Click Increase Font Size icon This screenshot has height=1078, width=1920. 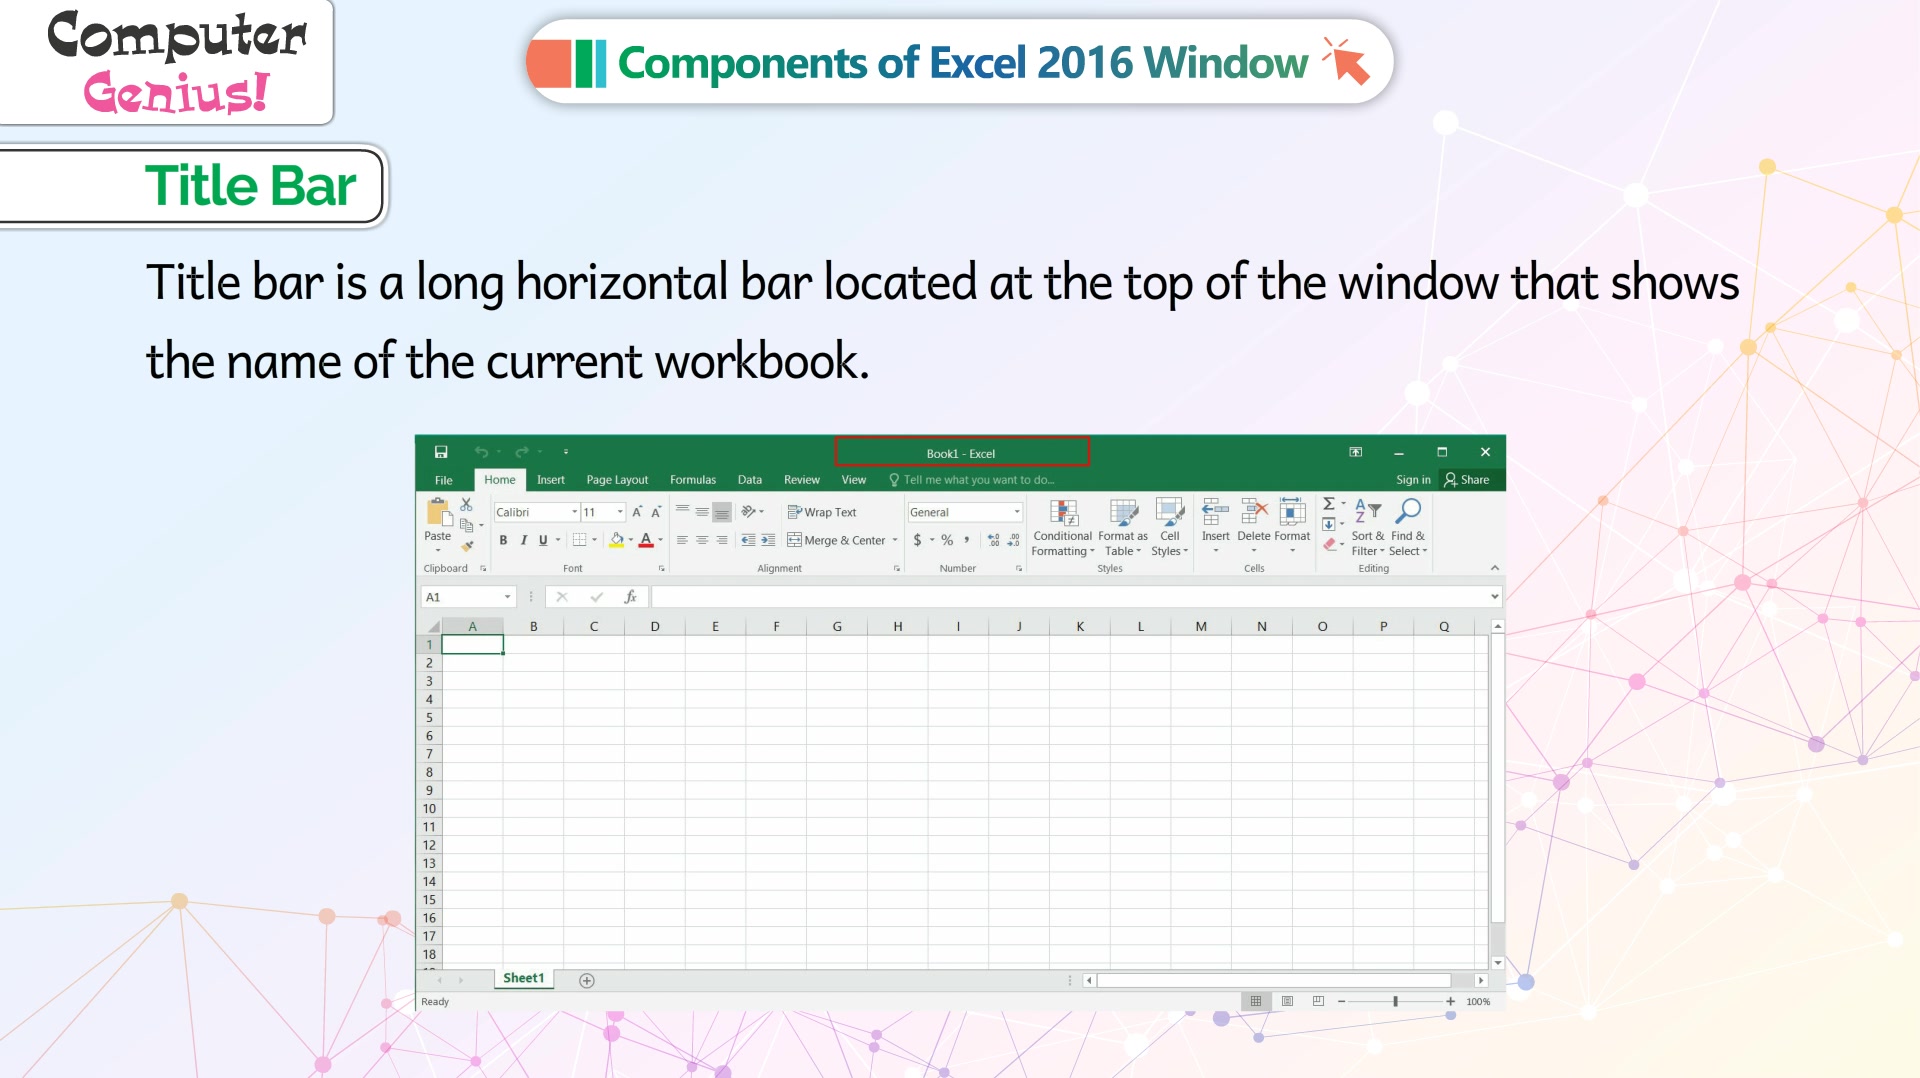[x=637, y=512]
